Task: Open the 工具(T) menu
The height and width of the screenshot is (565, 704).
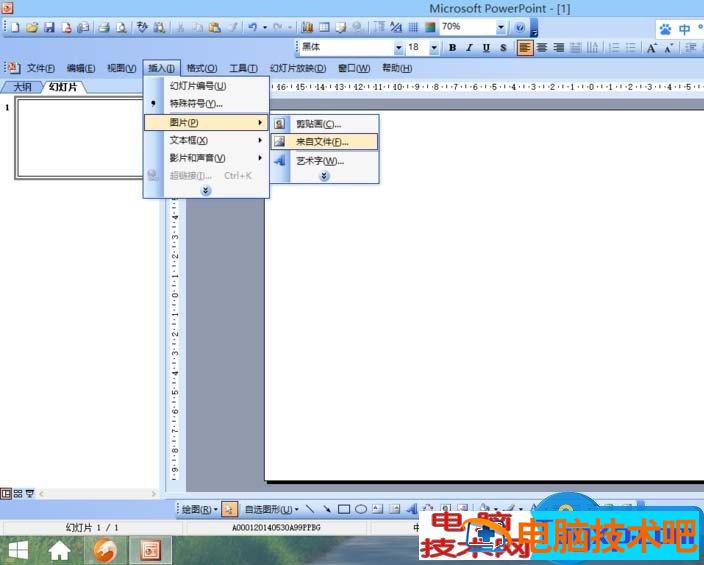Action: click(x=243, y=68)
